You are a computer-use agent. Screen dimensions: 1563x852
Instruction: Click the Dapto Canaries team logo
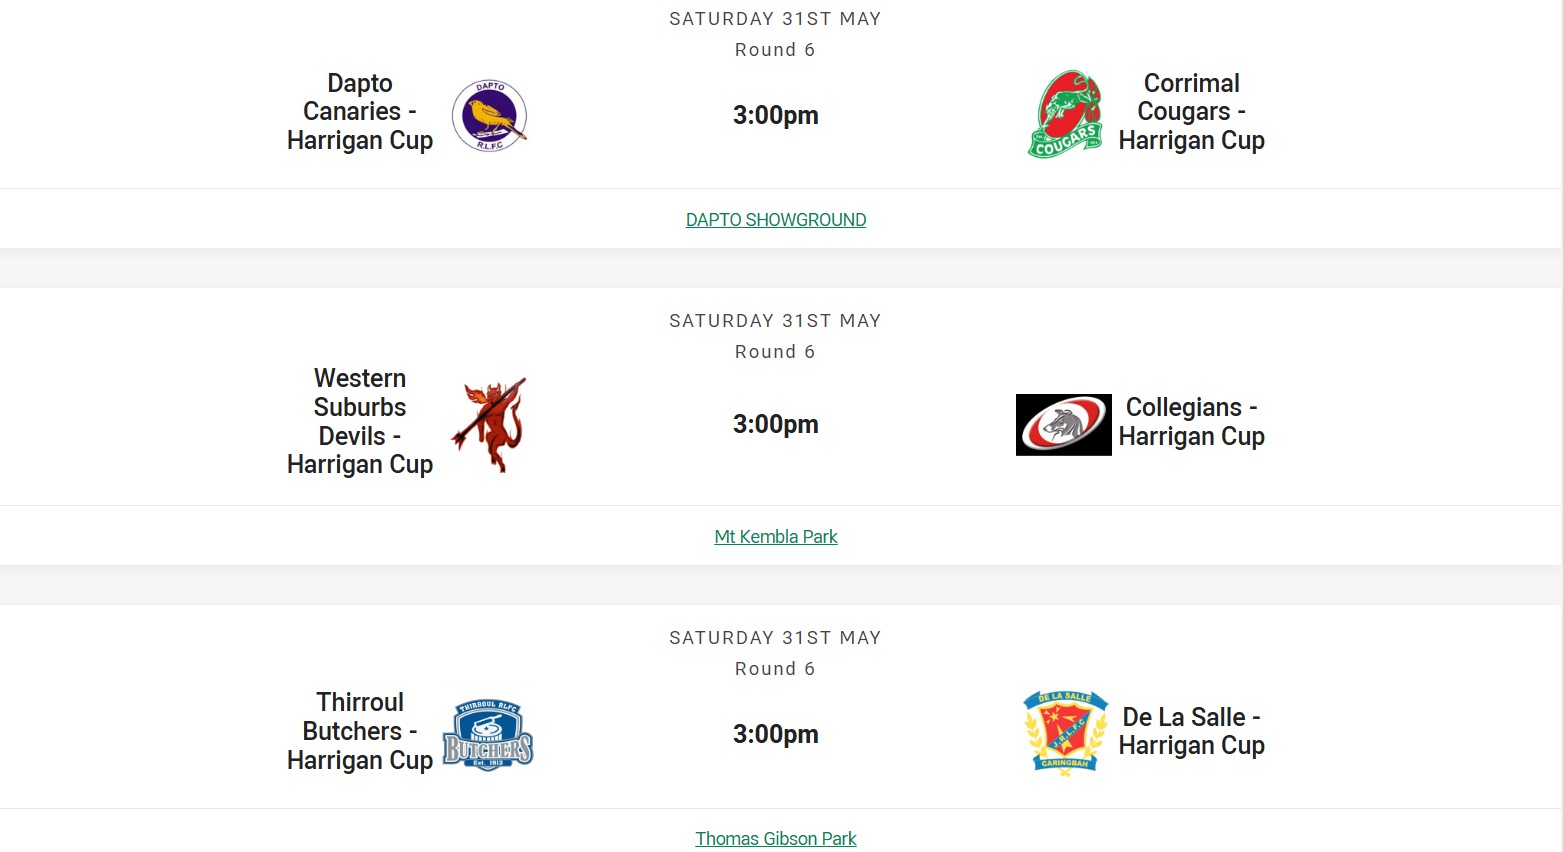point(489,116)
